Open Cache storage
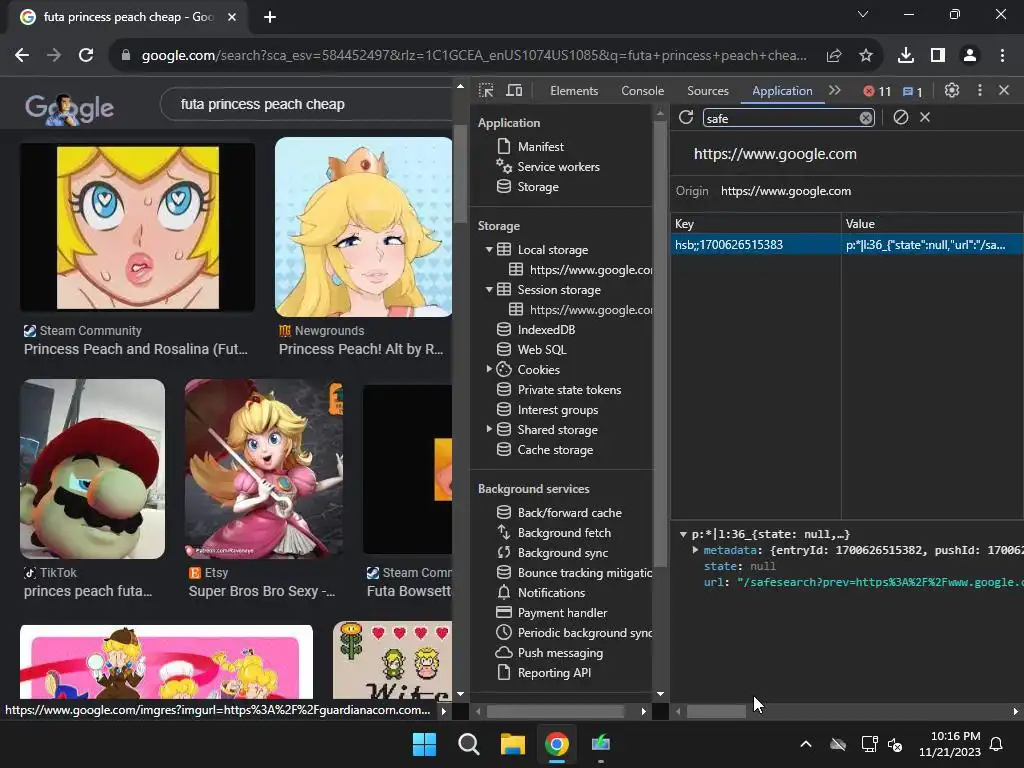Image resolution: width=1024 pixels, height=768 pixels. [x=555, y=450]
